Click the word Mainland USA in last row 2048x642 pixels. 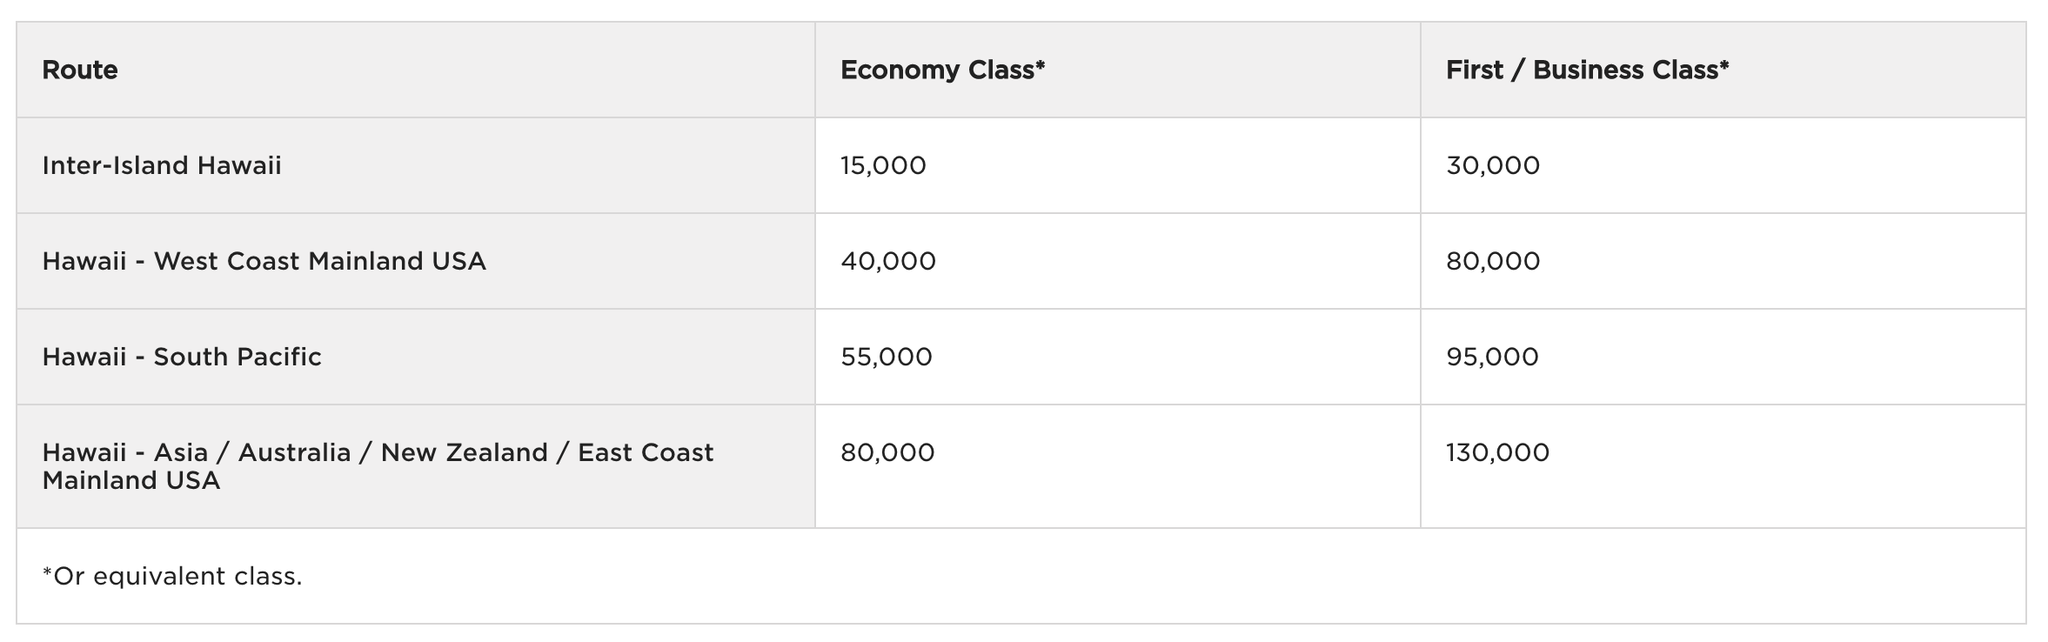tap(131, 481)
